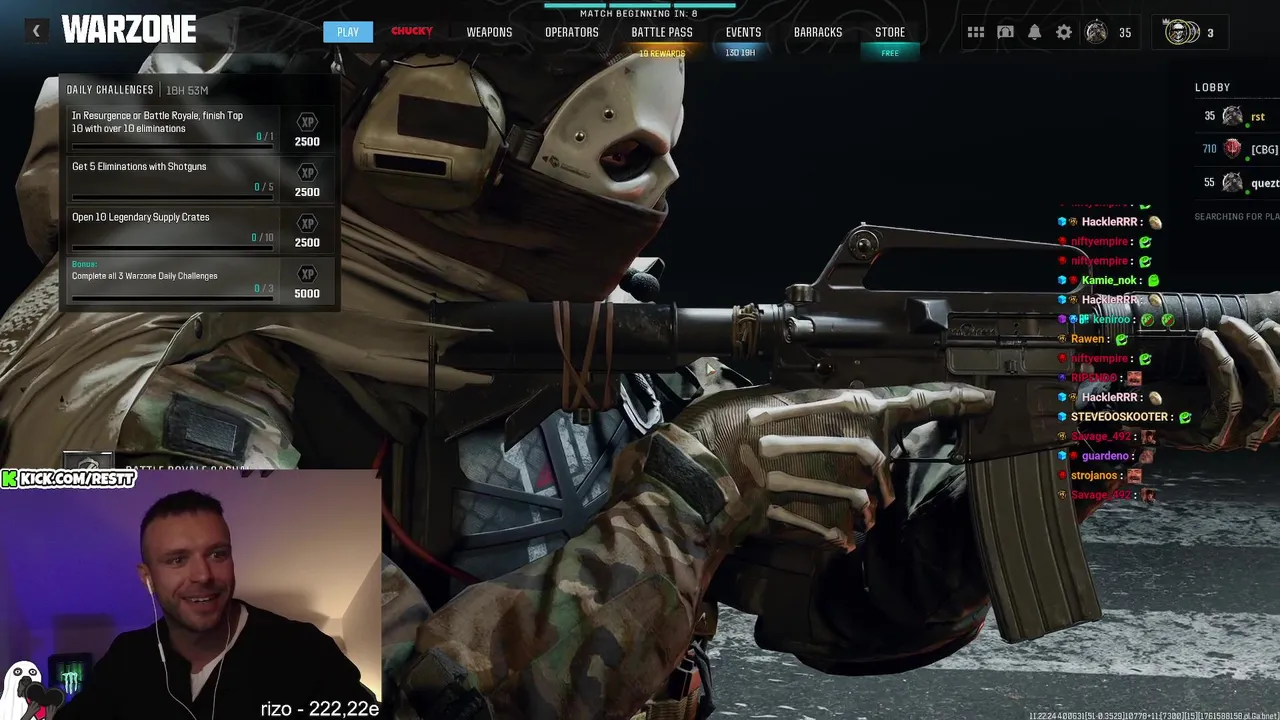Screen dimensions: 1280x720
Task: Click the DAILY CHALLENGES header
Action: click(110, 90)
